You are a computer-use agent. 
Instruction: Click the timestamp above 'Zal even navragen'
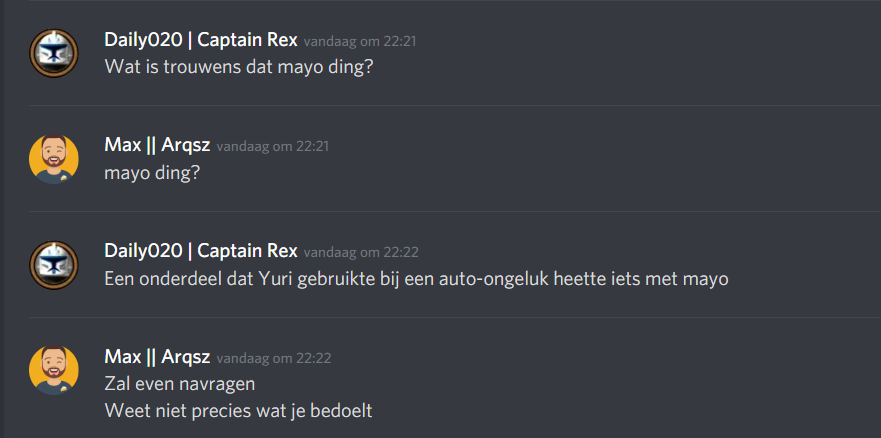point(273,358)
